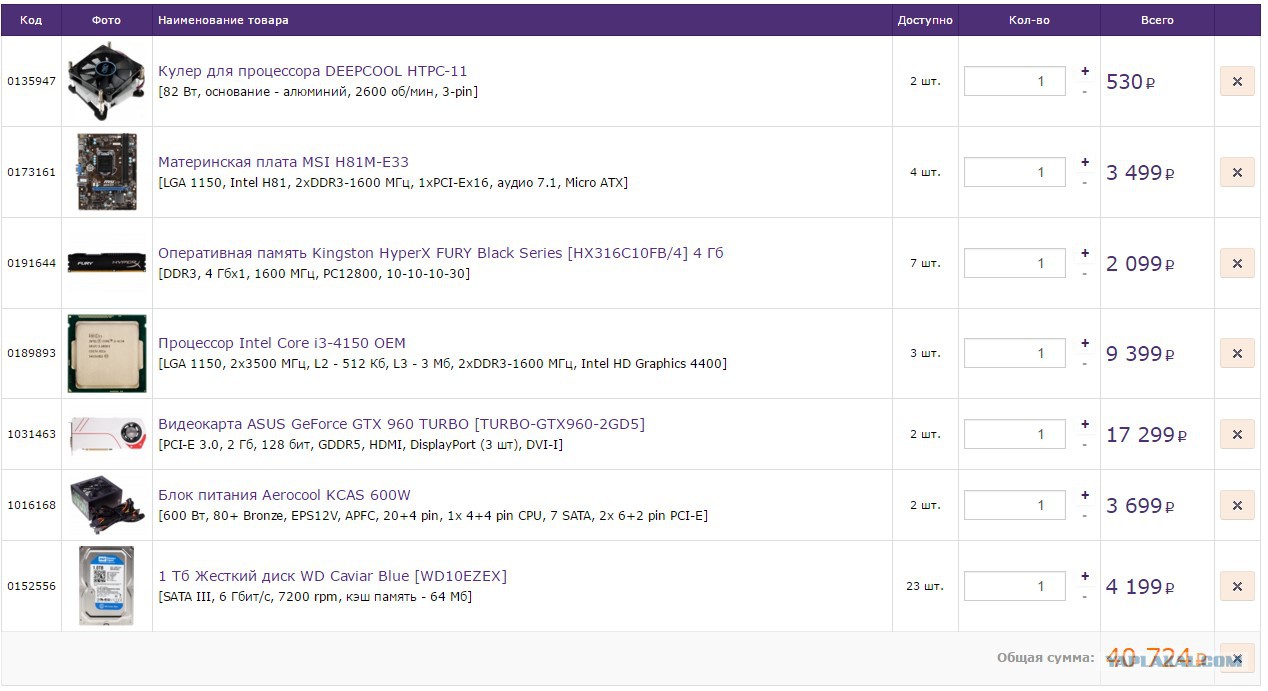
Task: Select product code 1016168
Action: tap(31, 505)
